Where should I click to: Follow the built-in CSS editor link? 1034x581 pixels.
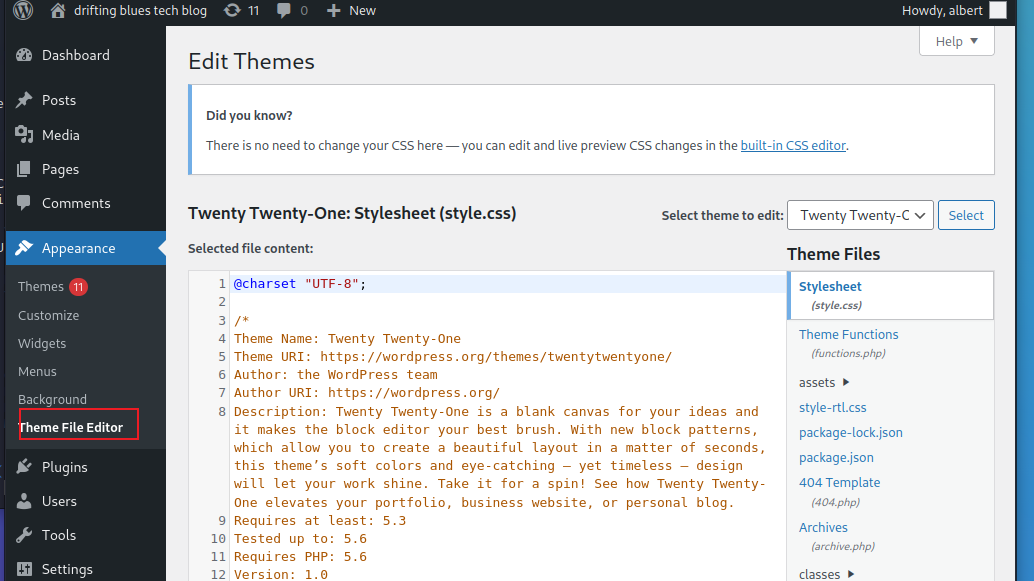coord(793,145)
